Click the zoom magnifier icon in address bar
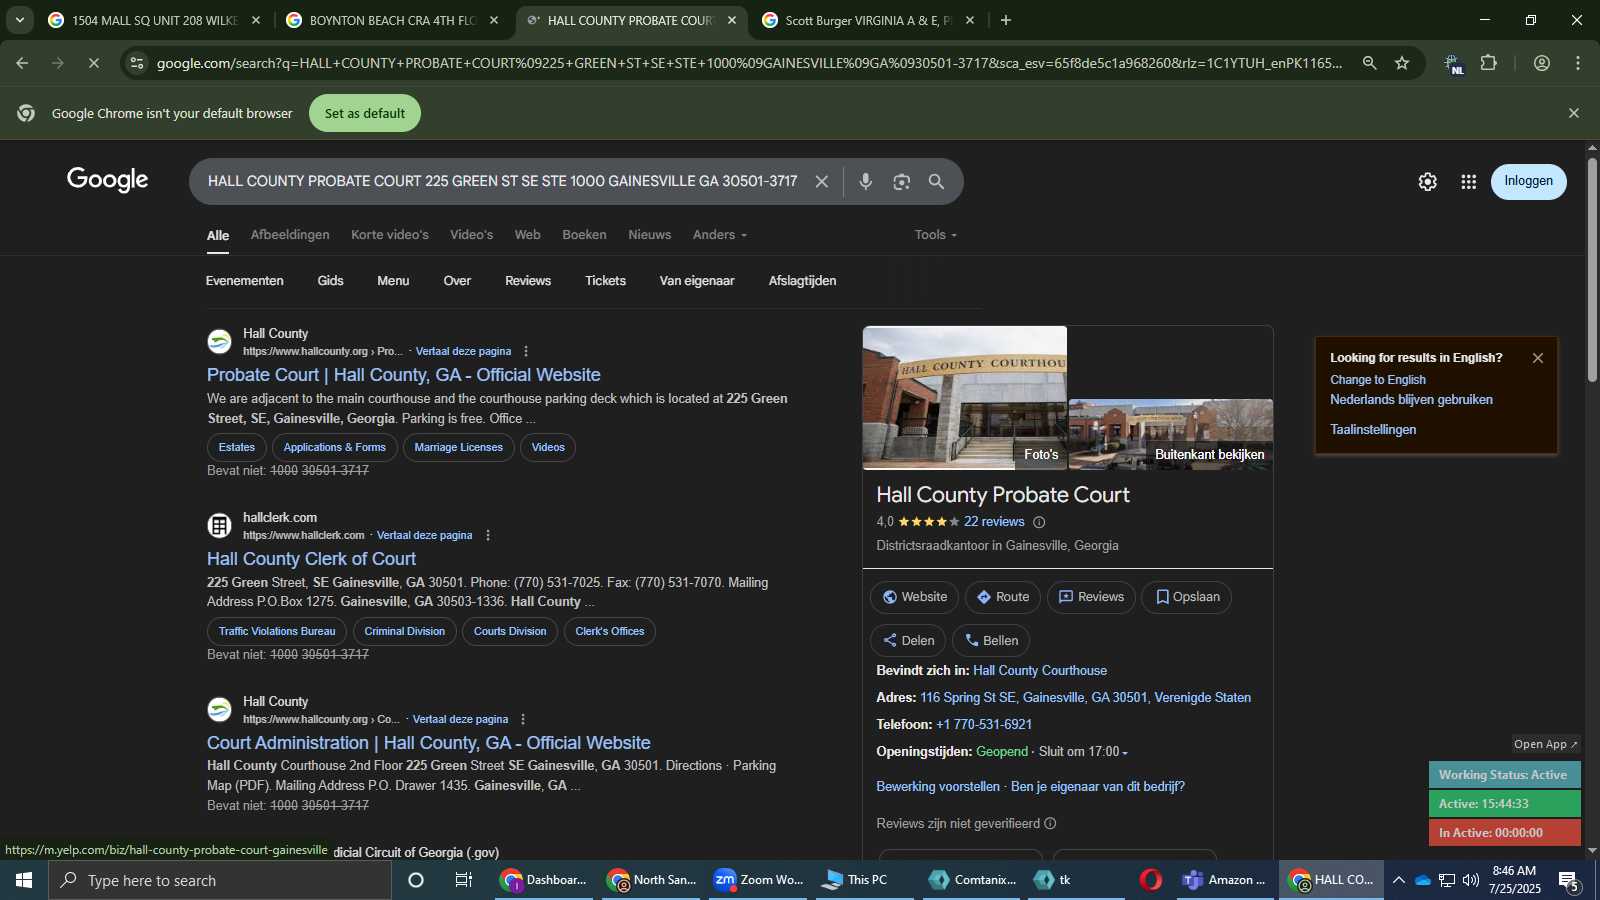This screenshot has width=1600, height=900. (x=1369, y=63)
